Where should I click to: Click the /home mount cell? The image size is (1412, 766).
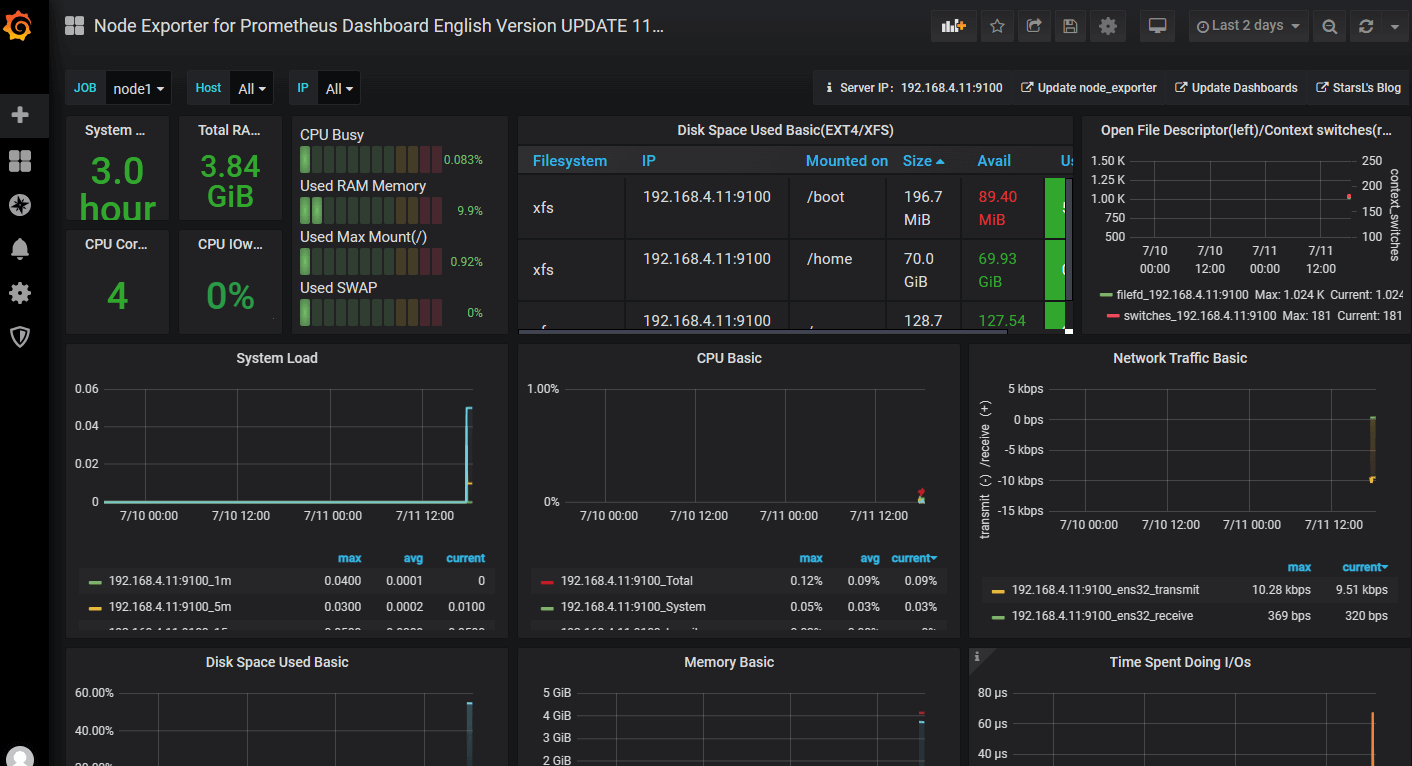[x=830, y=259]
